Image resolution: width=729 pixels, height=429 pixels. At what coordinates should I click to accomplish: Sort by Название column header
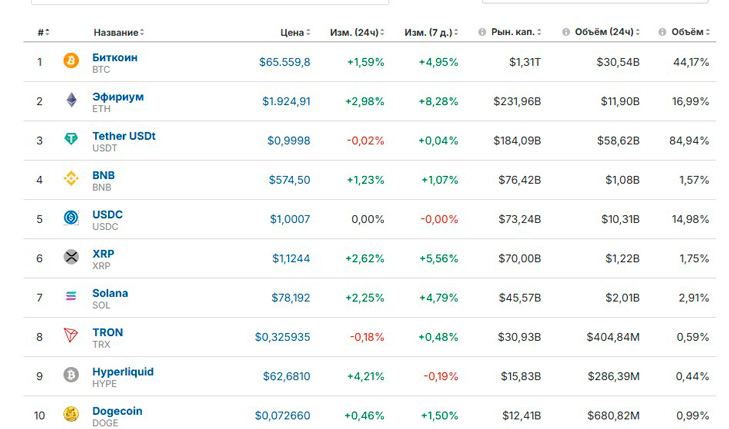click(x=119, y=33)
